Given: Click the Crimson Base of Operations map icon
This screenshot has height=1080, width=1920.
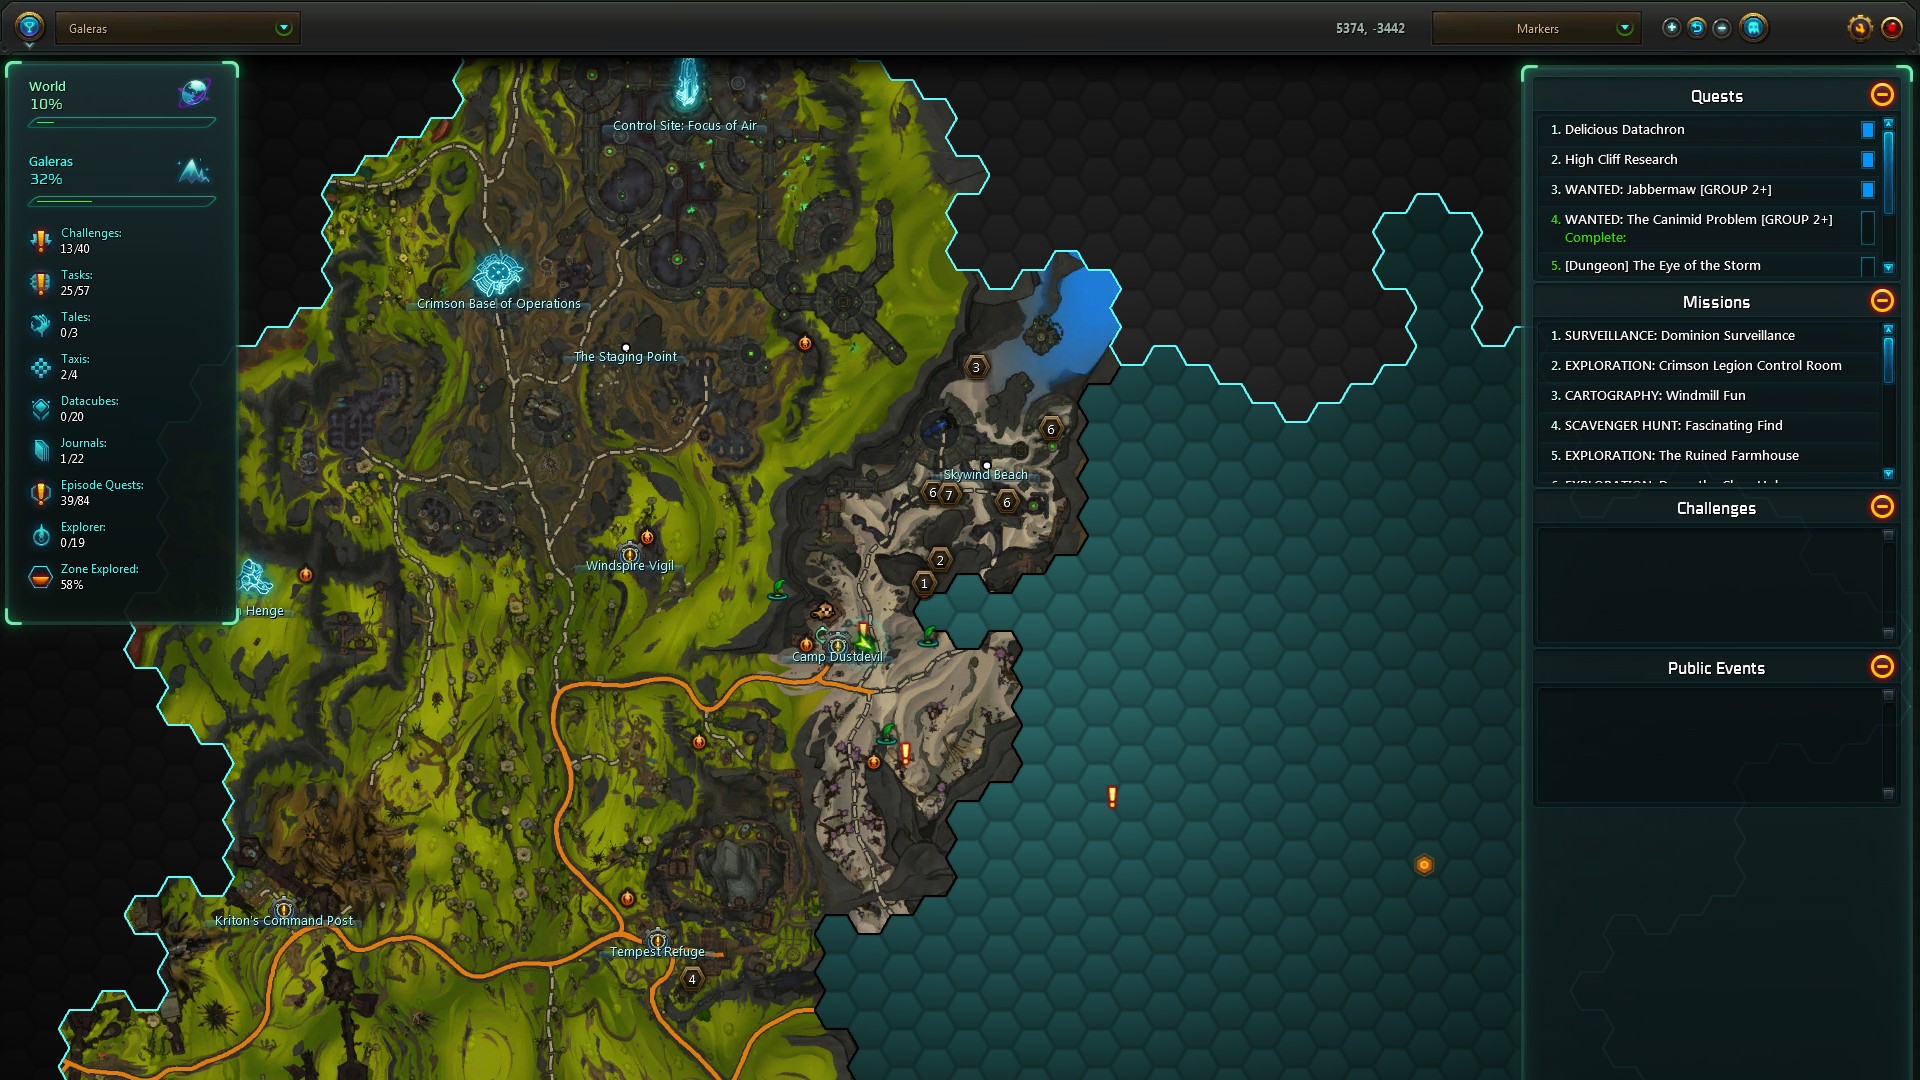Looking at the screenshot, I should [x=497, y=273].
